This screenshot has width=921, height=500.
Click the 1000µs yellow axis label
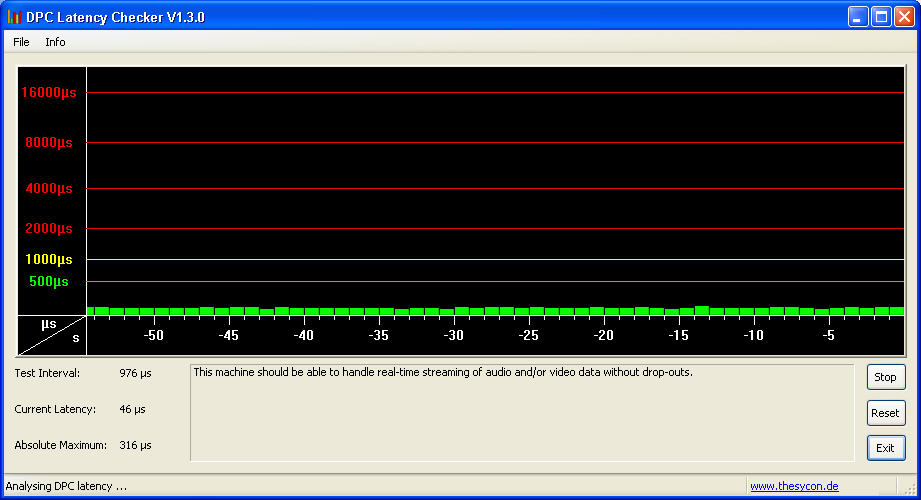[49, 259]
